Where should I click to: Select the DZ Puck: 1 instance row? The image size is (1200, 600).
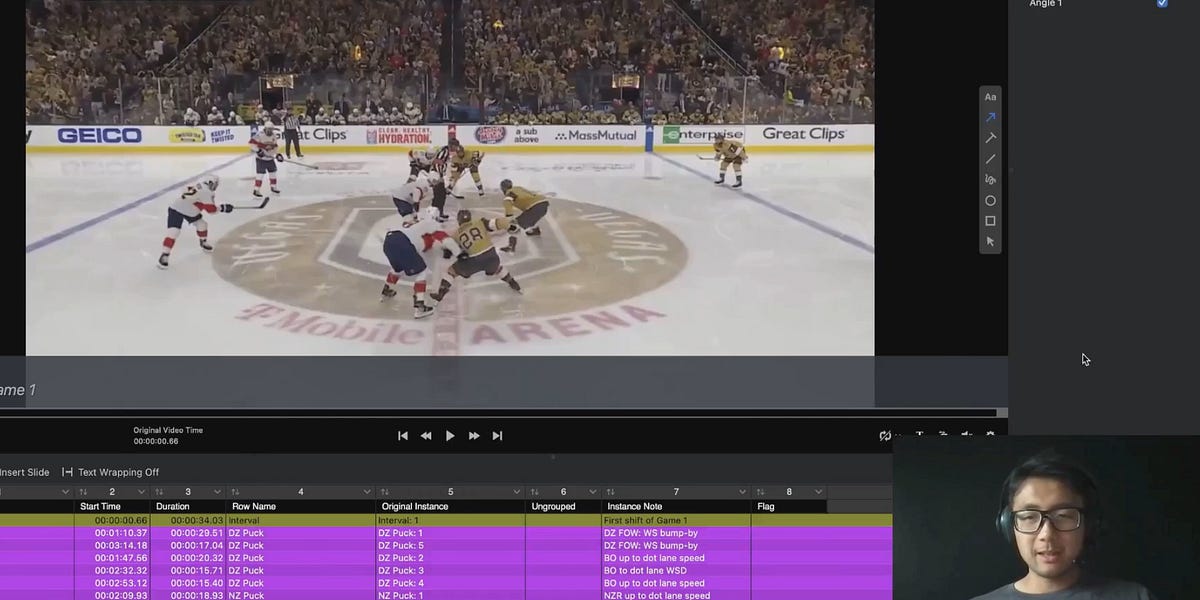(400, 532)
